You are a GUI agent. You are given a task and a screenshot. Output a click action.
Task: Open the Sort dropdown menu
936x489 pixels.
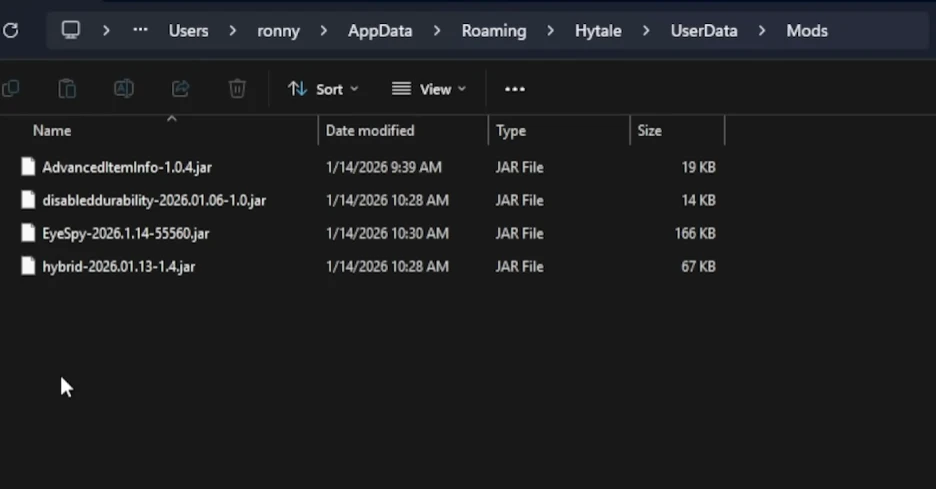(x=322, y=89)
